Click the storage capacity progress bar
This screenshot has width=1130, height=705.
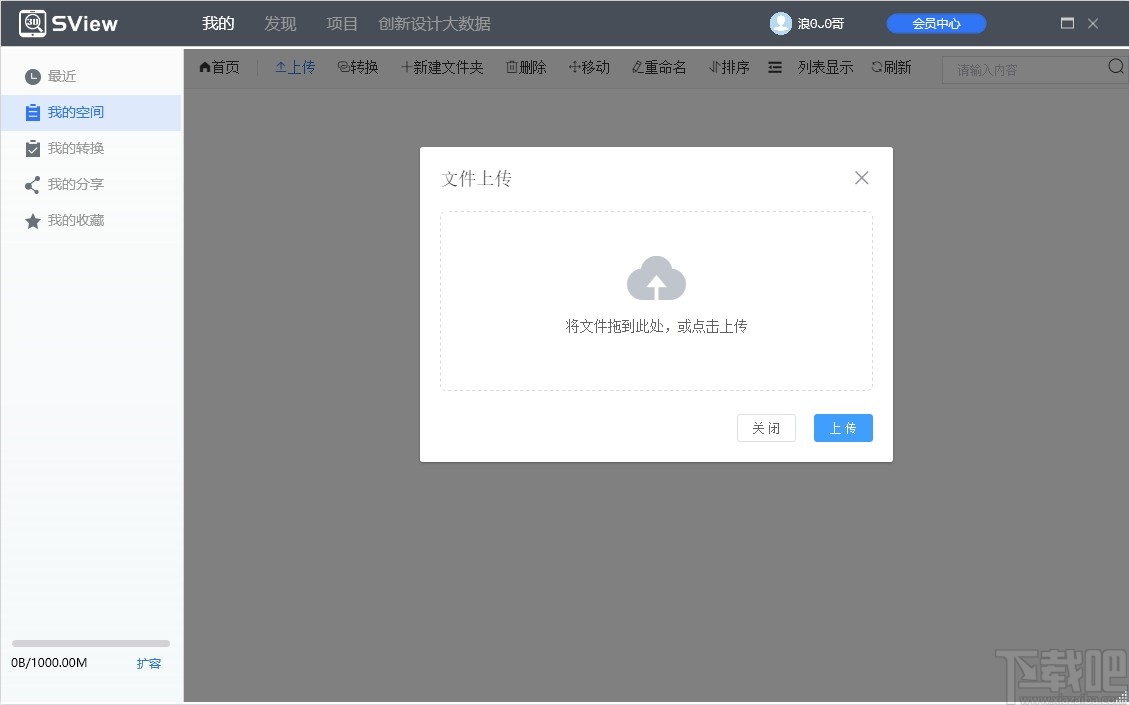pyautogui.click(x=90, y=643)
